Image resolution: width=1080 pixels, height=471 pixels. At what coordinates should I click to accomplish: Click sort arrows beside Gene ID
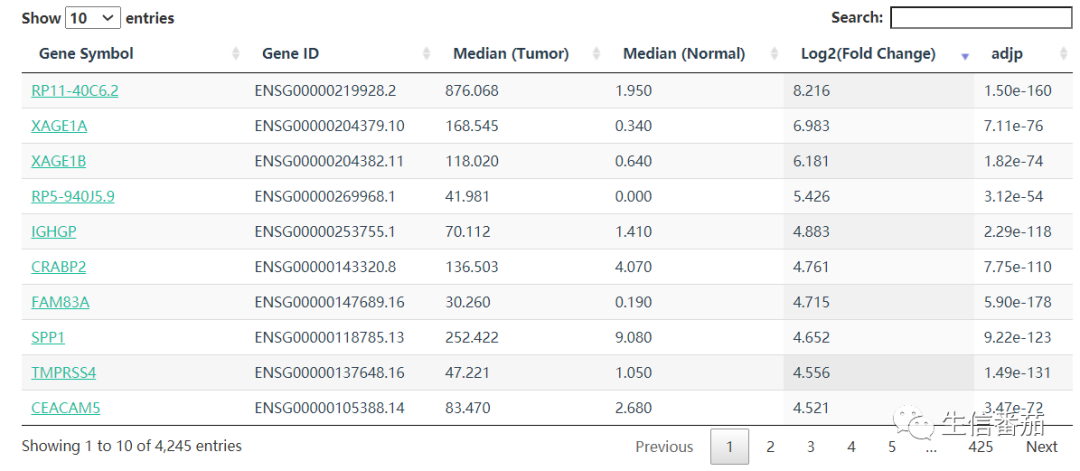pos(427,54)
